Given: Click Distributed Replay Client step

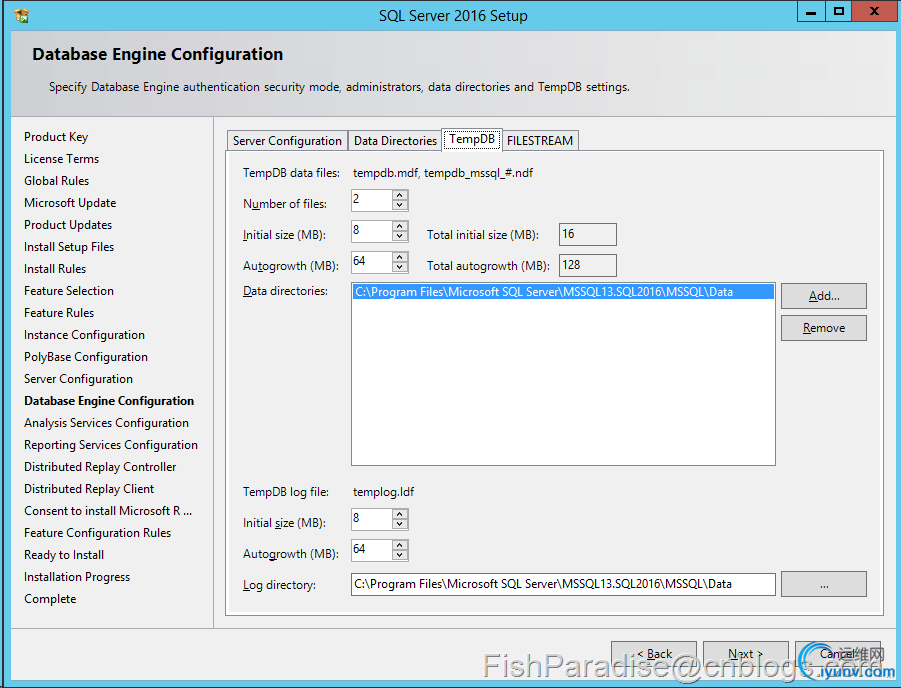Looking at the screenshot, I should 89,489.
